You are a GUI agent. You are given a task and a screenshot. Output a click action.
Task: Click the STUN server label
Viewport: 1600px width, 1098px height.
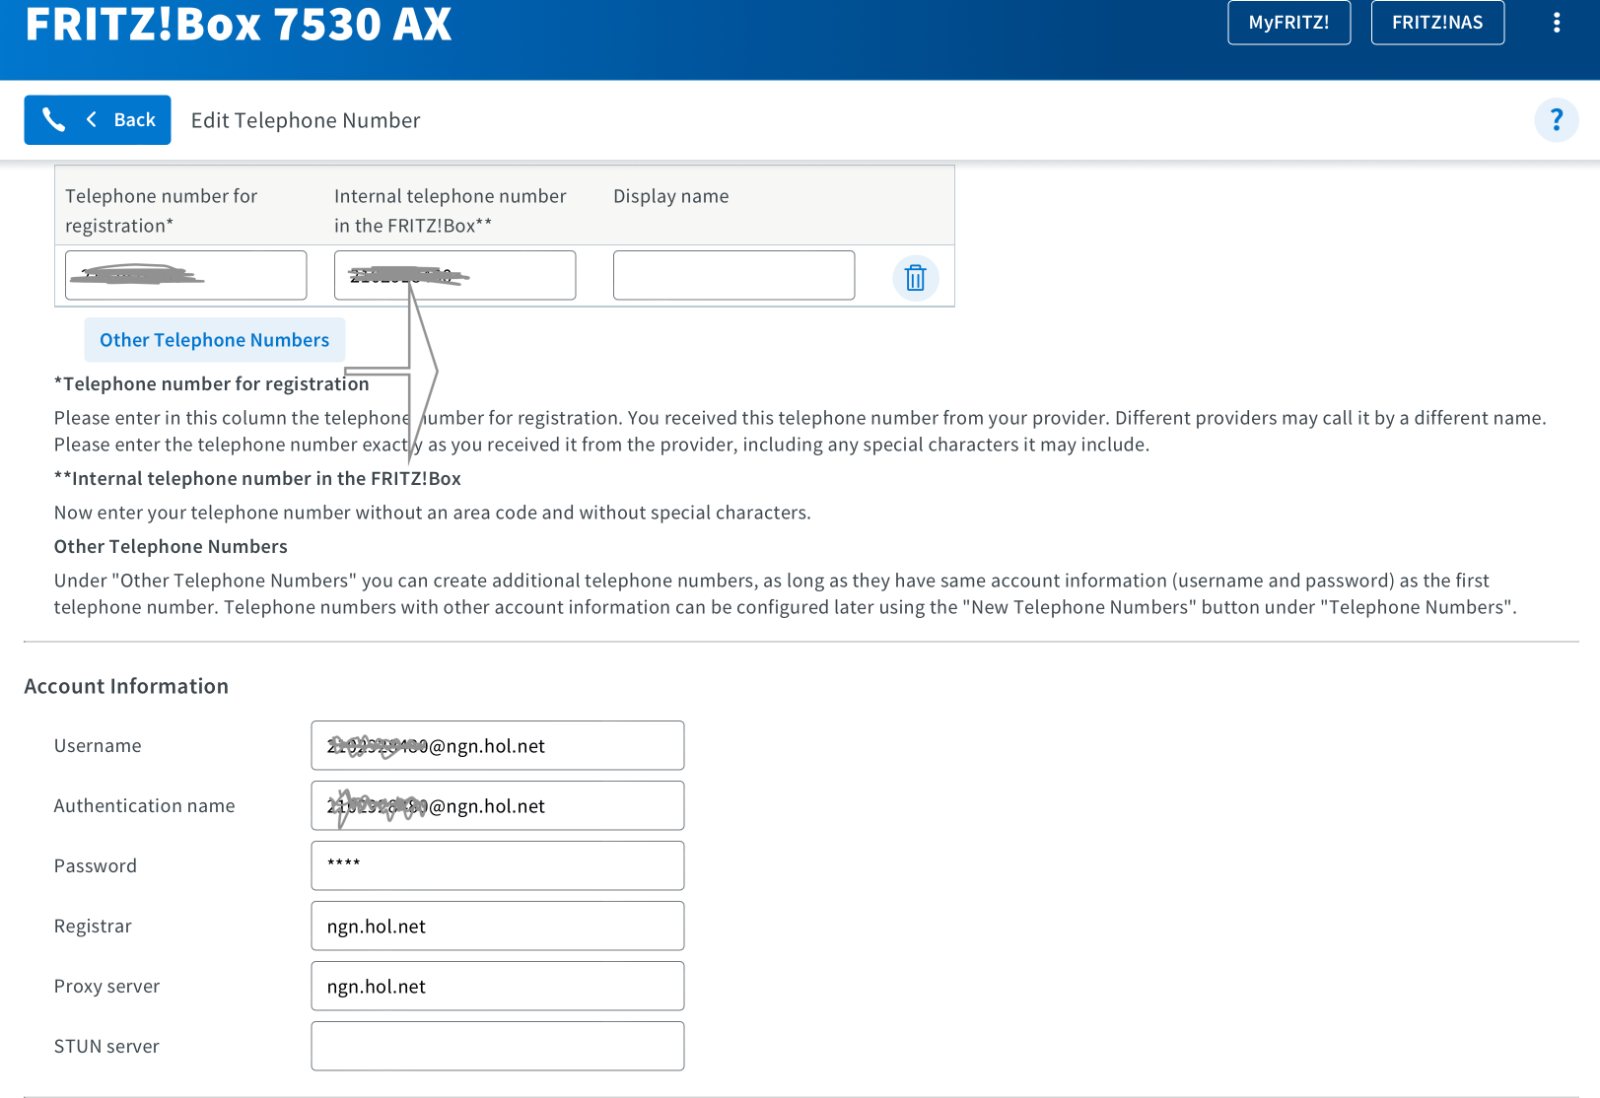[106, 1046]
